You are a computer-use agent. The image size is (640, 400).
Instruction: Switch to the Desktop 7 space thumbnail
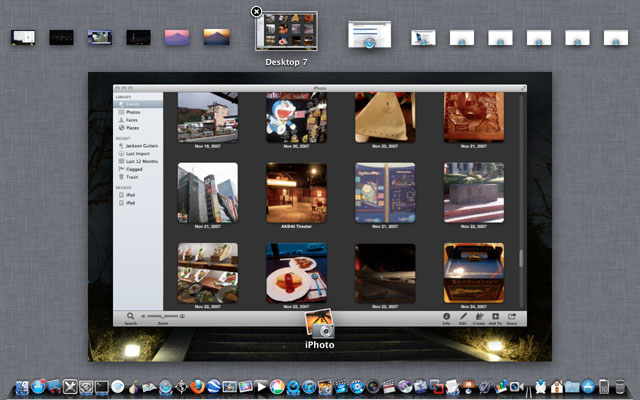coord(287,31)
